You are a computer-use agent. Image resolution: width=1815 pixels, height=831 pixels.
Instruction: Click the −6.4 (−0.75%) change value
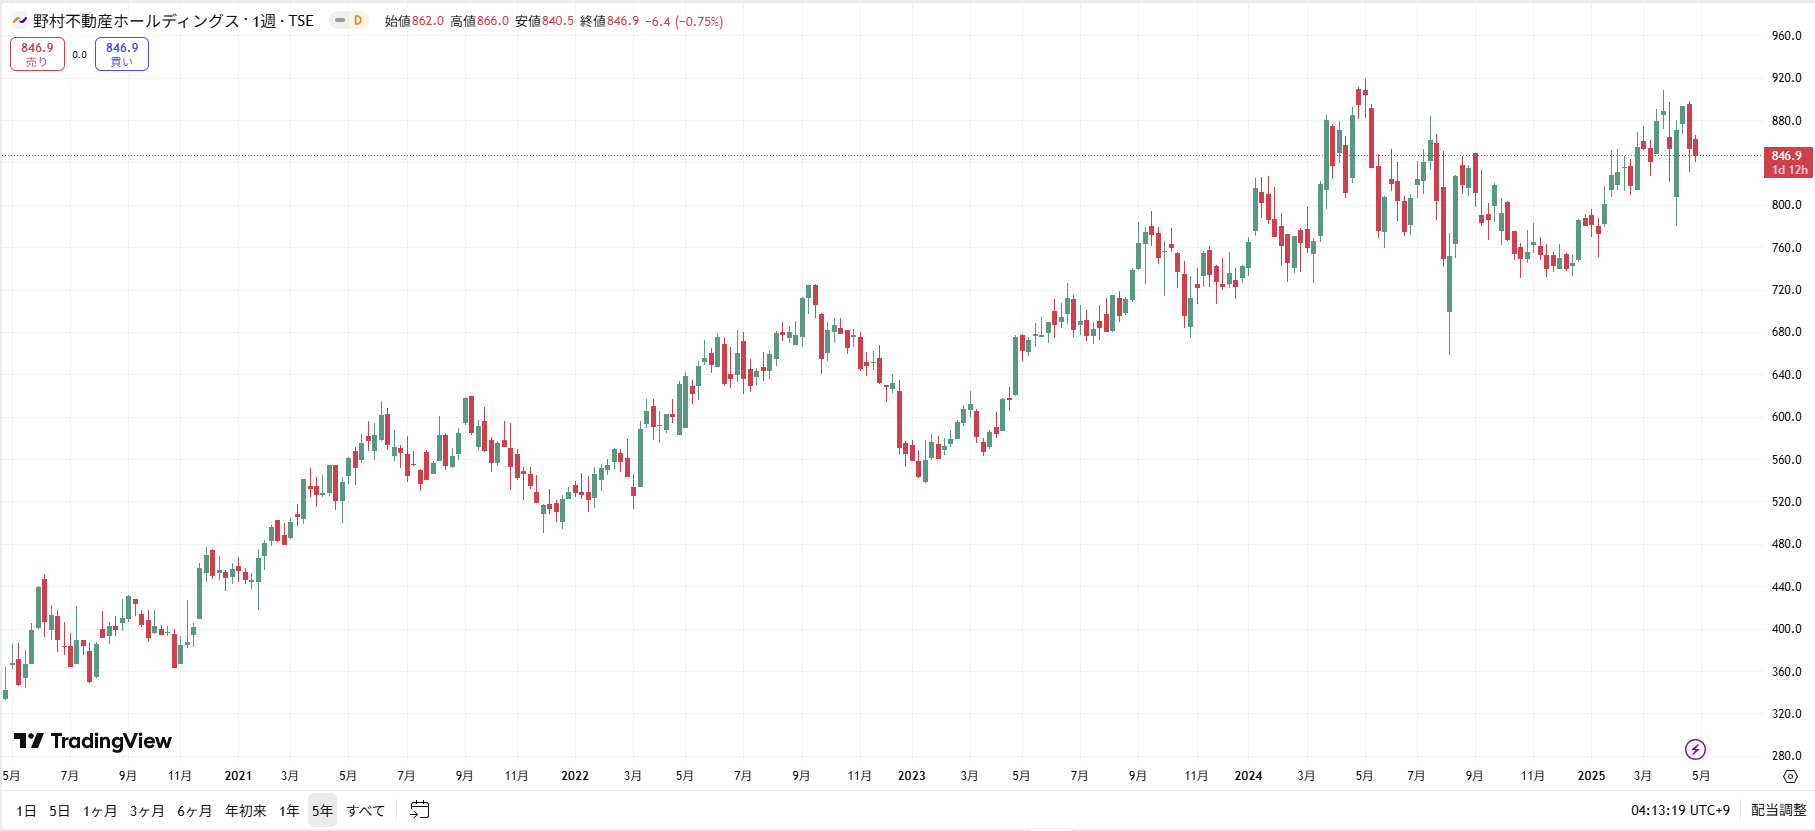(x=684, y=21)
